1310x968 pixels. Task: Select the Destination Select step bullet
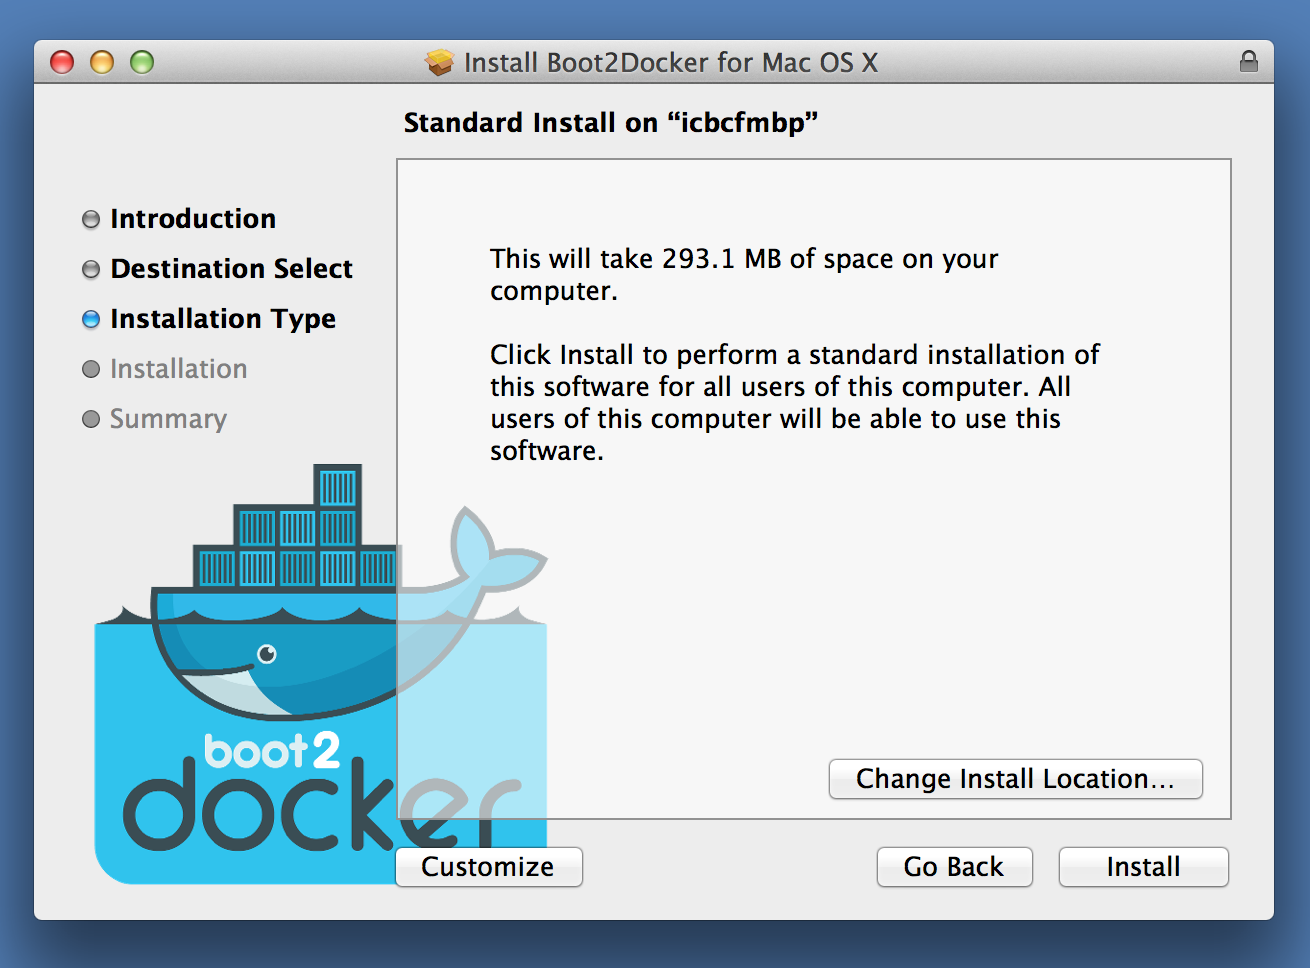[x=91, y=269]
